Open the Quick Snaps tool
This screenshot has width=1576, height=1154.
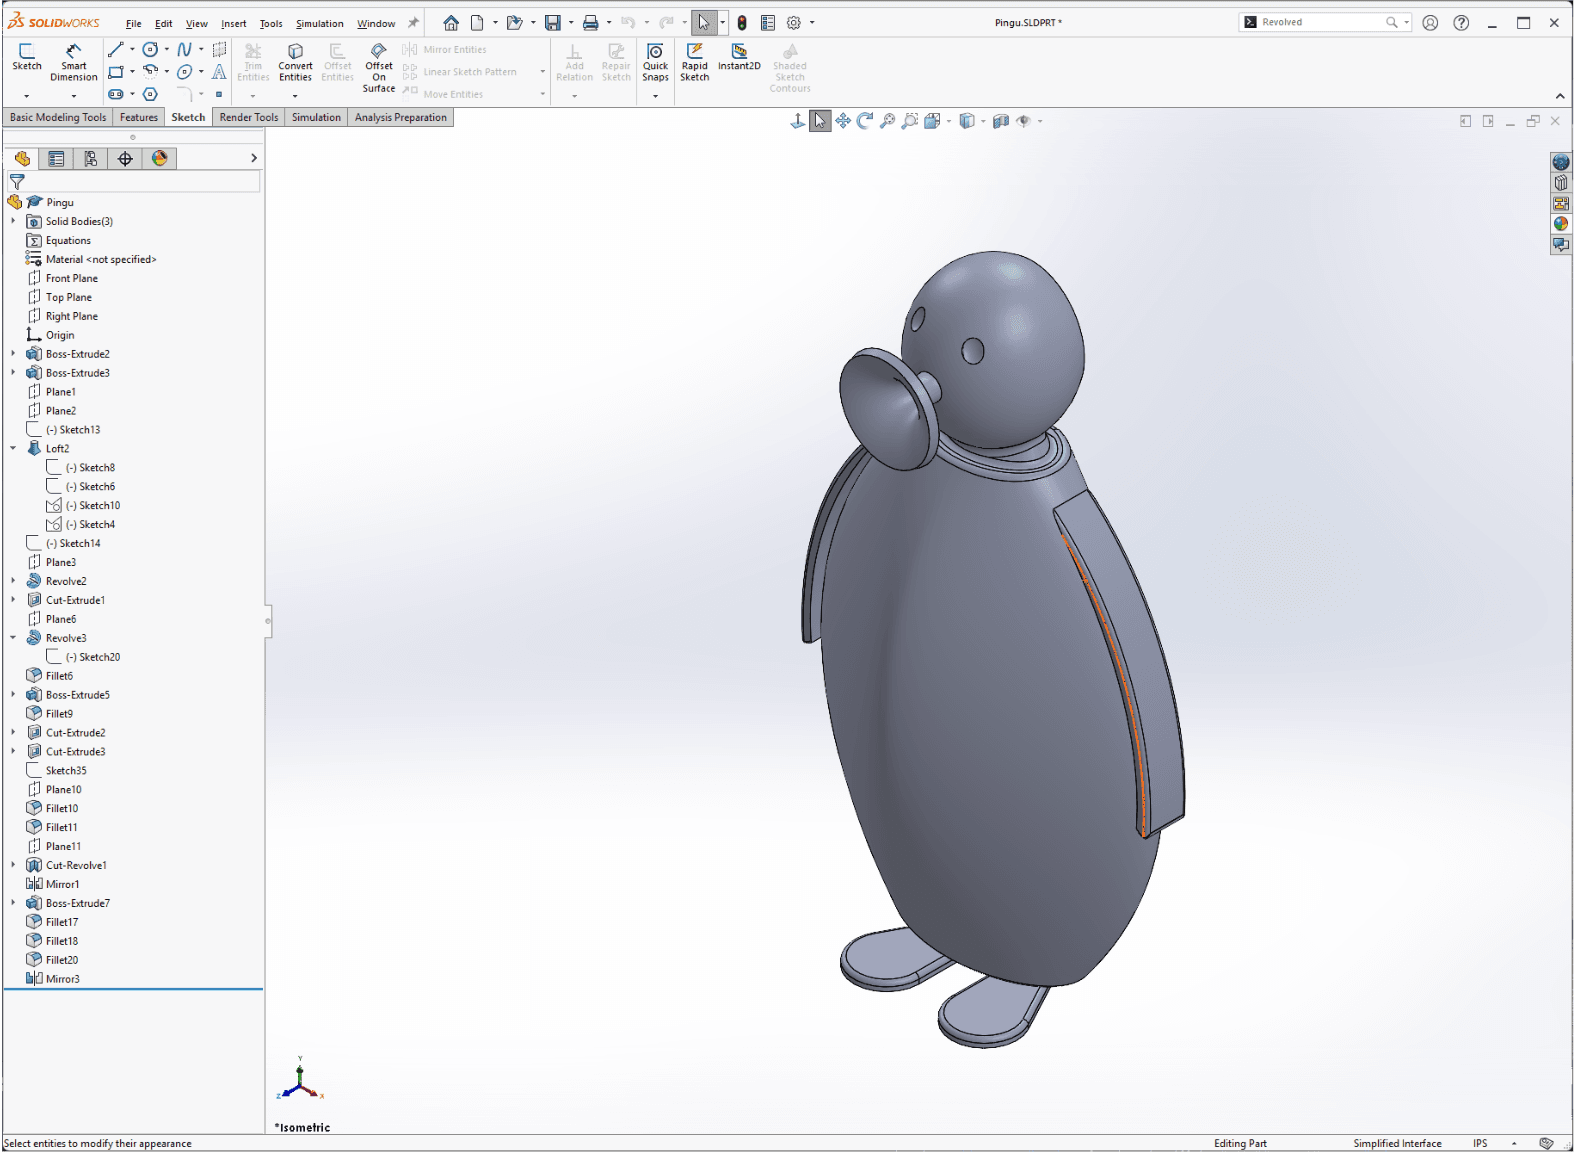pyautogui.click(x=655, y=62)
